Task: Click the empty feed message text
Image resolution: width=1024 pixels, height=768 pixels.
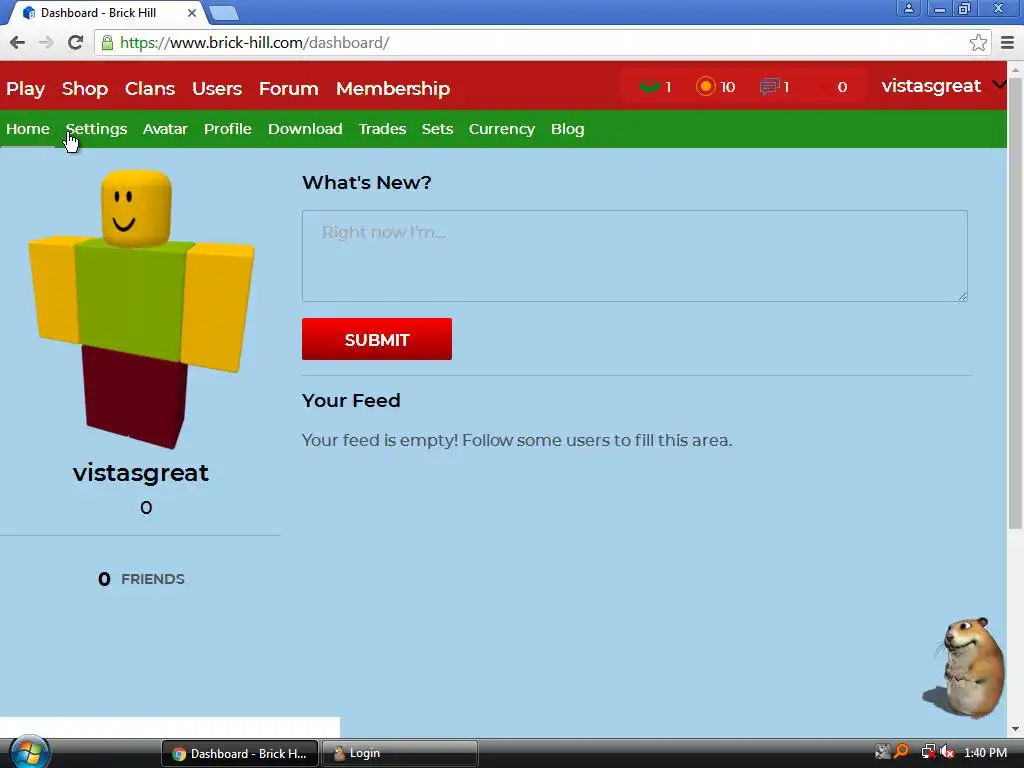Action: coord(517,440)
